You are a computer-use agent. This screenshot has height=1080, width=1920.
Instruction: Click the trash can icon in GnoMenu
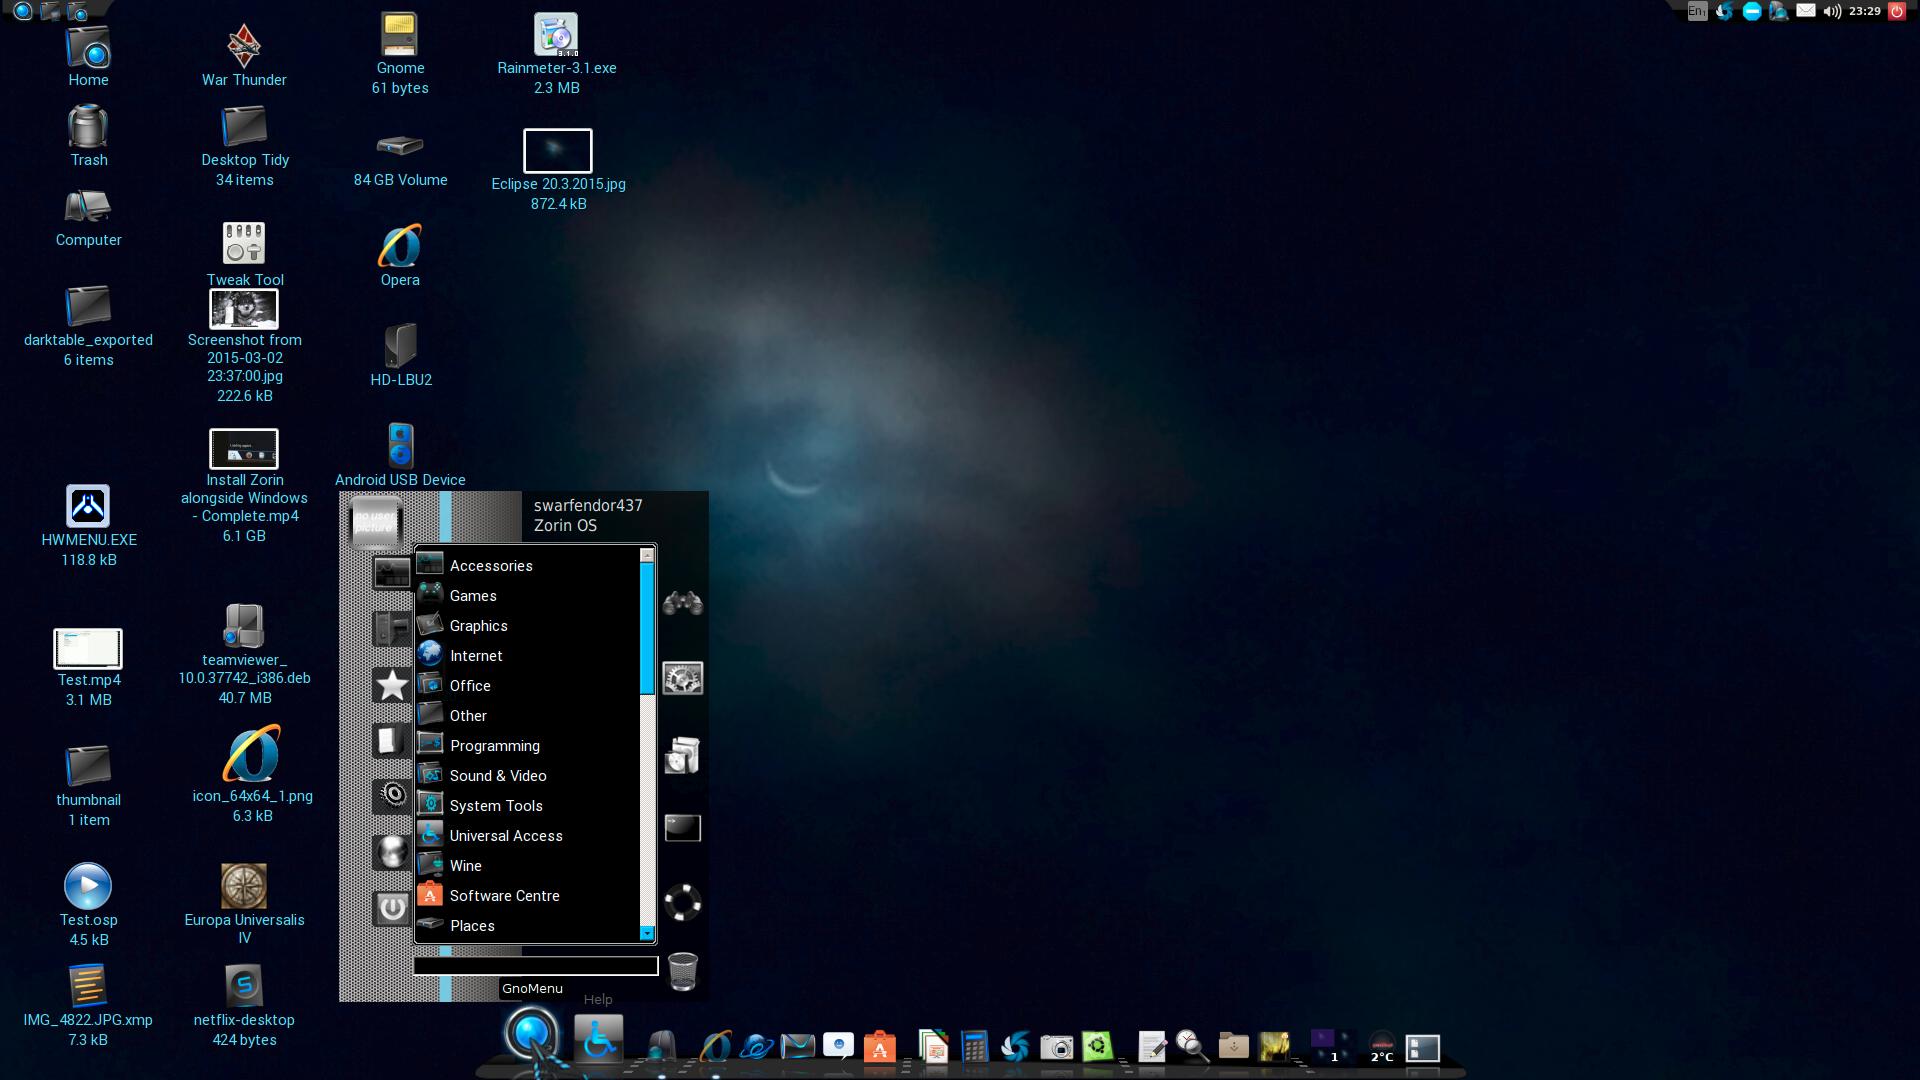[x=683, y=970]
